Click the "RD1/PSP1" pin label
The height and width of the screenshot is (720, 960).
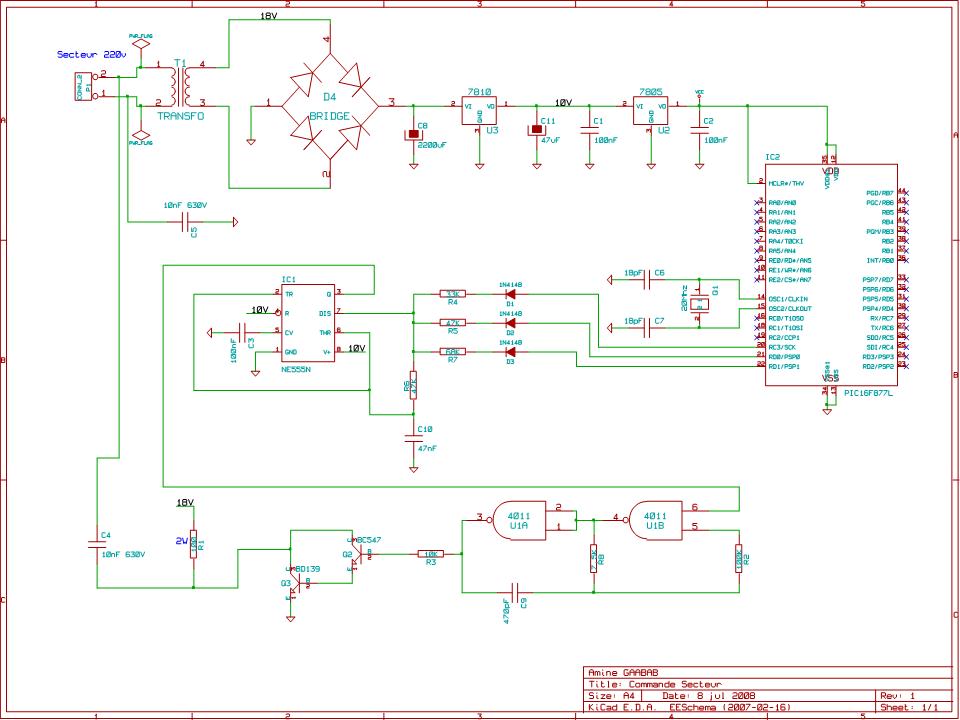784,366
